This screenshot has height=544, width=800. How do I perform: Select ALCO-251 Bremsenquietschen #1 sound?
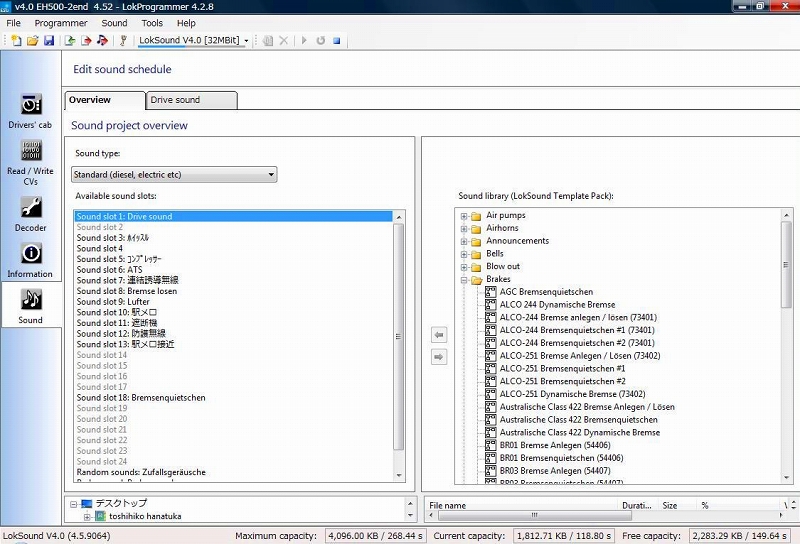pos(562,368)
